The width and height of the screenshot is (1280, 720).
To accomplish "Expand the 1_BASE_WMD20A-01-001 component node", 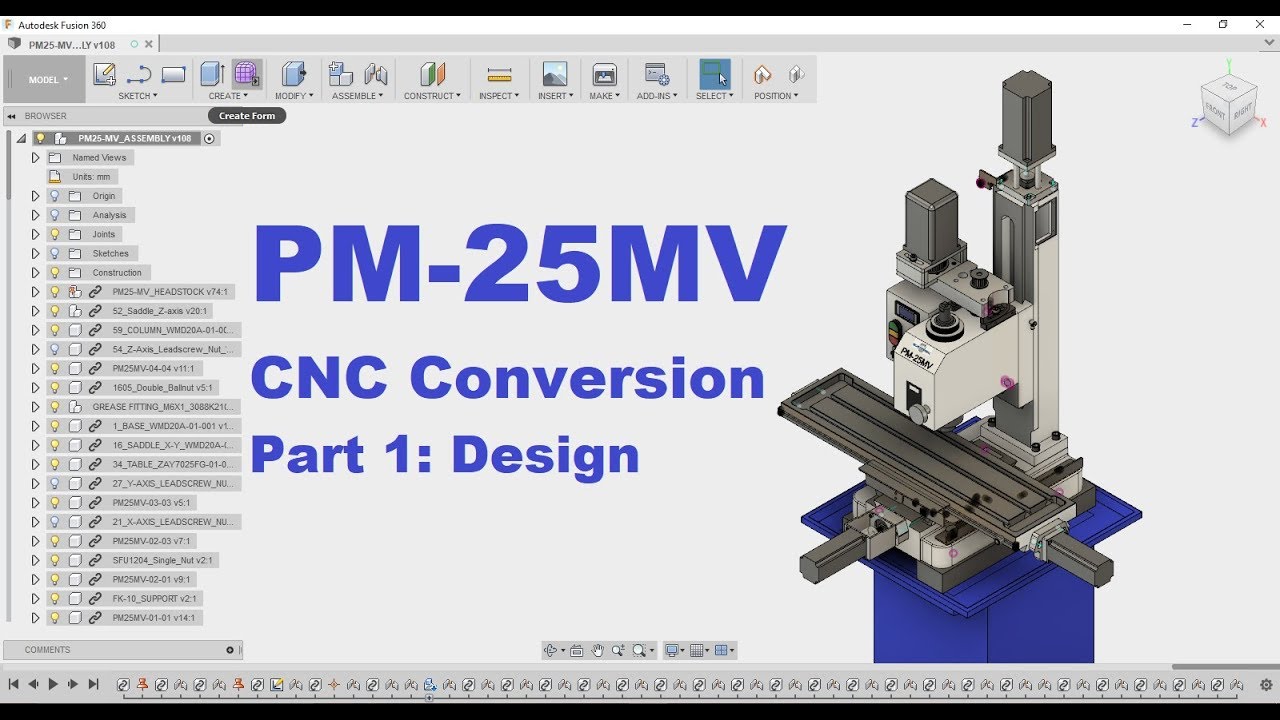I will pos(35,426).
